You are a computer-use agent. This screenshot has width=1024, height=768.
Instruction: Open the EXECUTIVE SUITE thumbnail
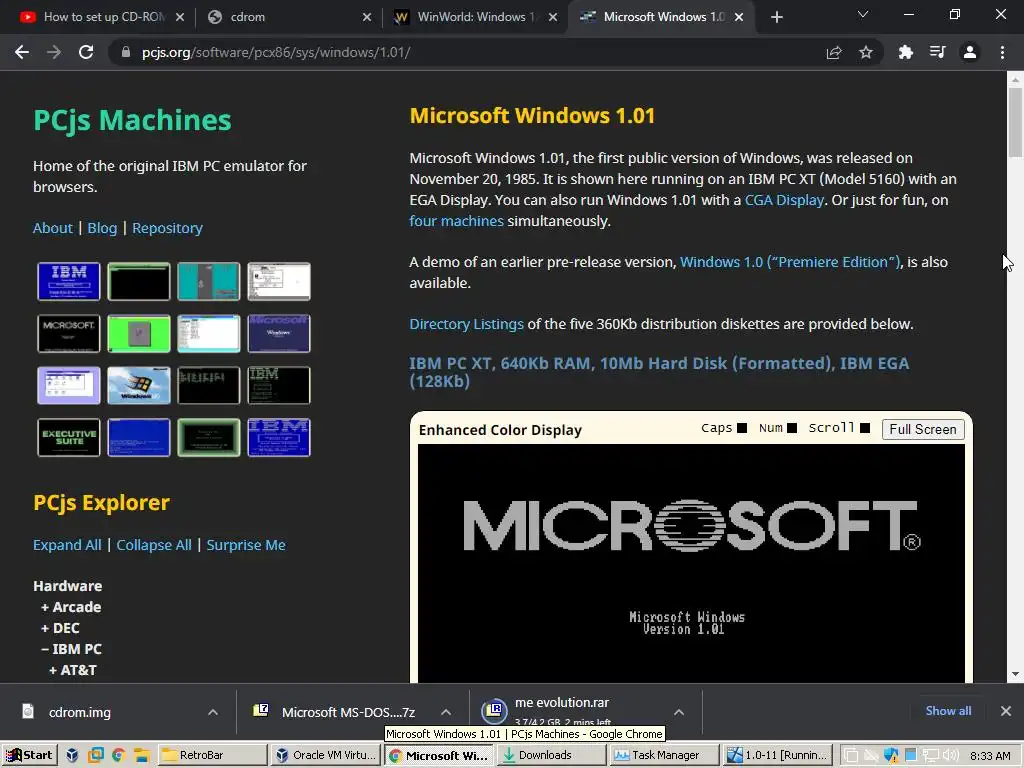point(69,438)
